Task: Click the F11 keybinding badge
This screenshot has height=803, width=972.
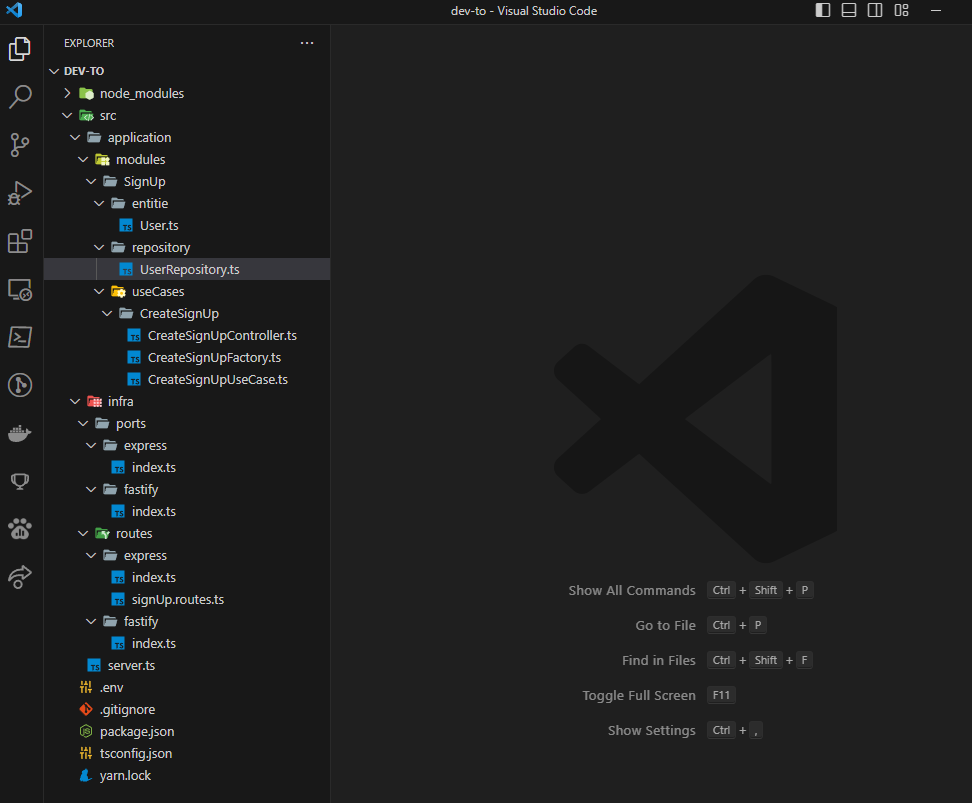Action: pos(721,695)
